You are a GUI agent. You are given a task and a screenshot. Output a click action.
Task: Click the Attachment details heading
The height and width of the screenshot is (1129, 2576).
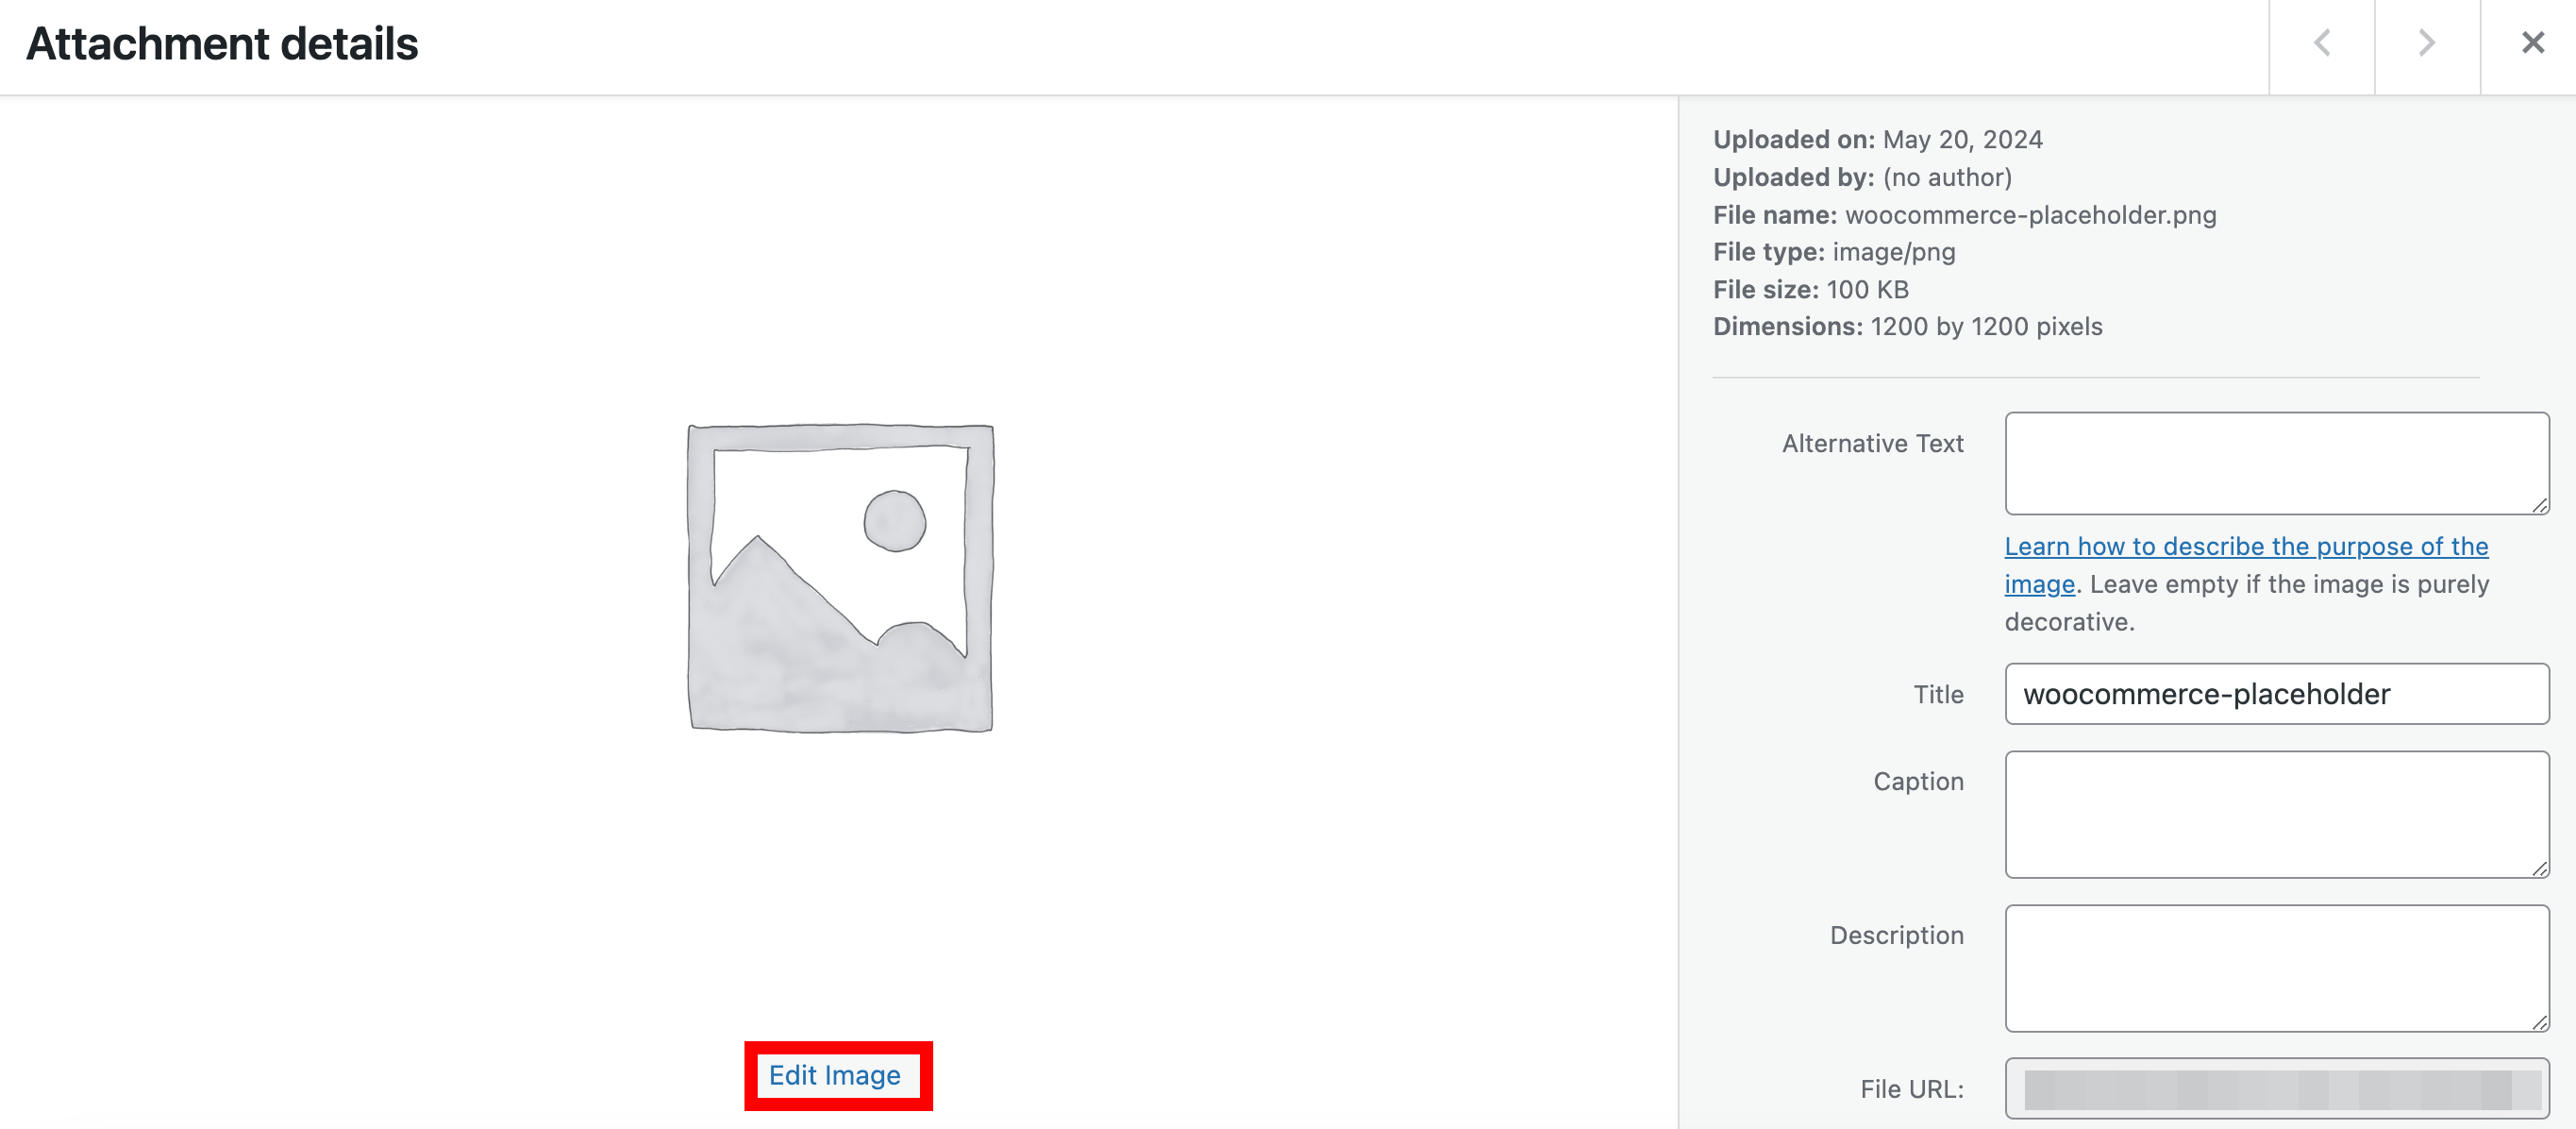coord(222,43)
